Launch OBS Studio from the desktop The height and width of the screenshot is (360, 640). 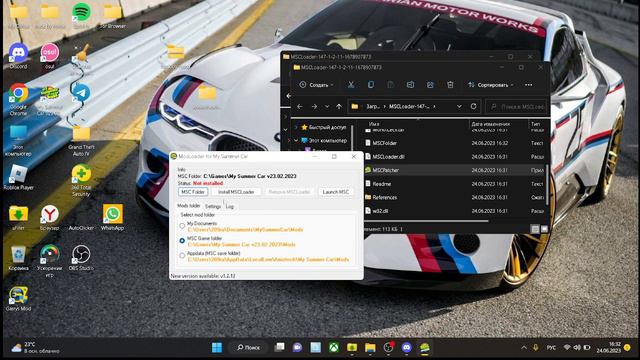81,257
